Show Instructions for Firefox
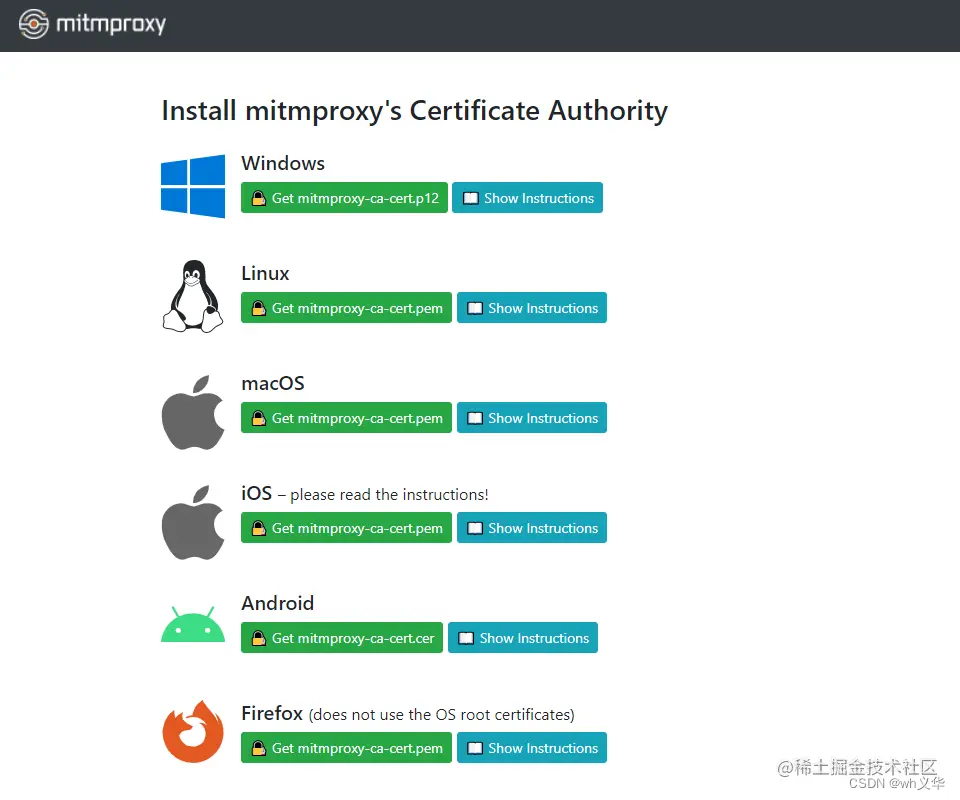 531,747
